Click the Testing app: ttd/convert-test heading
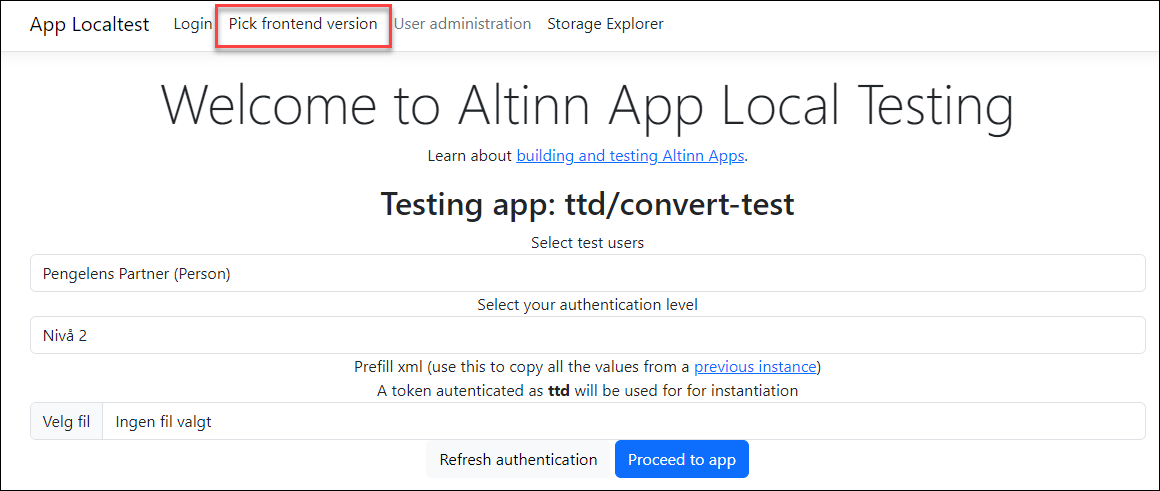1160x491 pixels. click(x=587, y=205)
